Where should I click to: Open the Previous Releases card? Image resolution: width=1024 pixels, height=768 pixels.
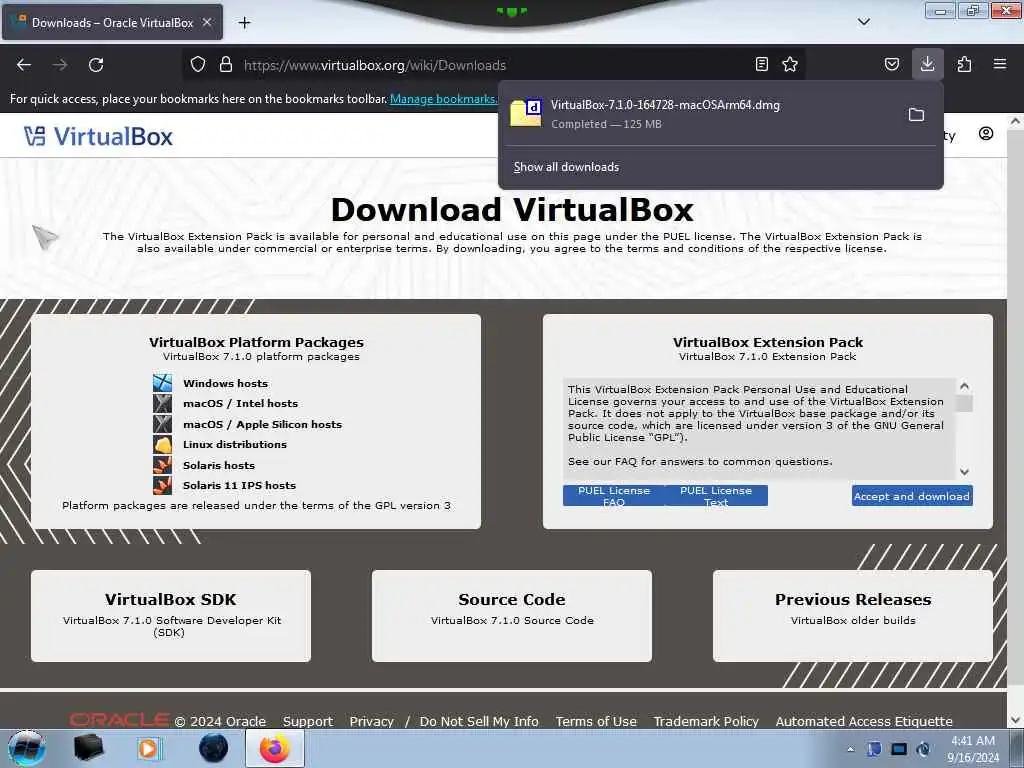(853, 616)
